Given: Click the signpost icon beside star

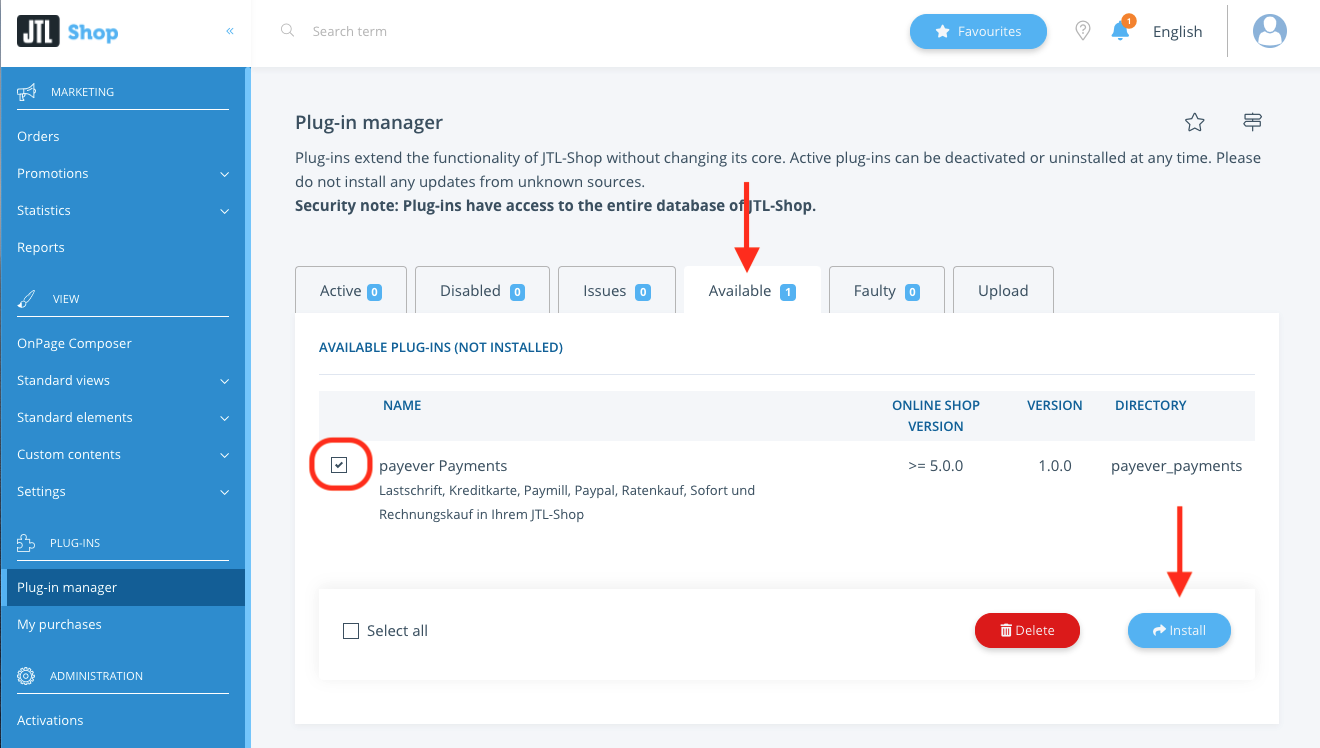Looking at the screenshot, I should [1252, 122].
